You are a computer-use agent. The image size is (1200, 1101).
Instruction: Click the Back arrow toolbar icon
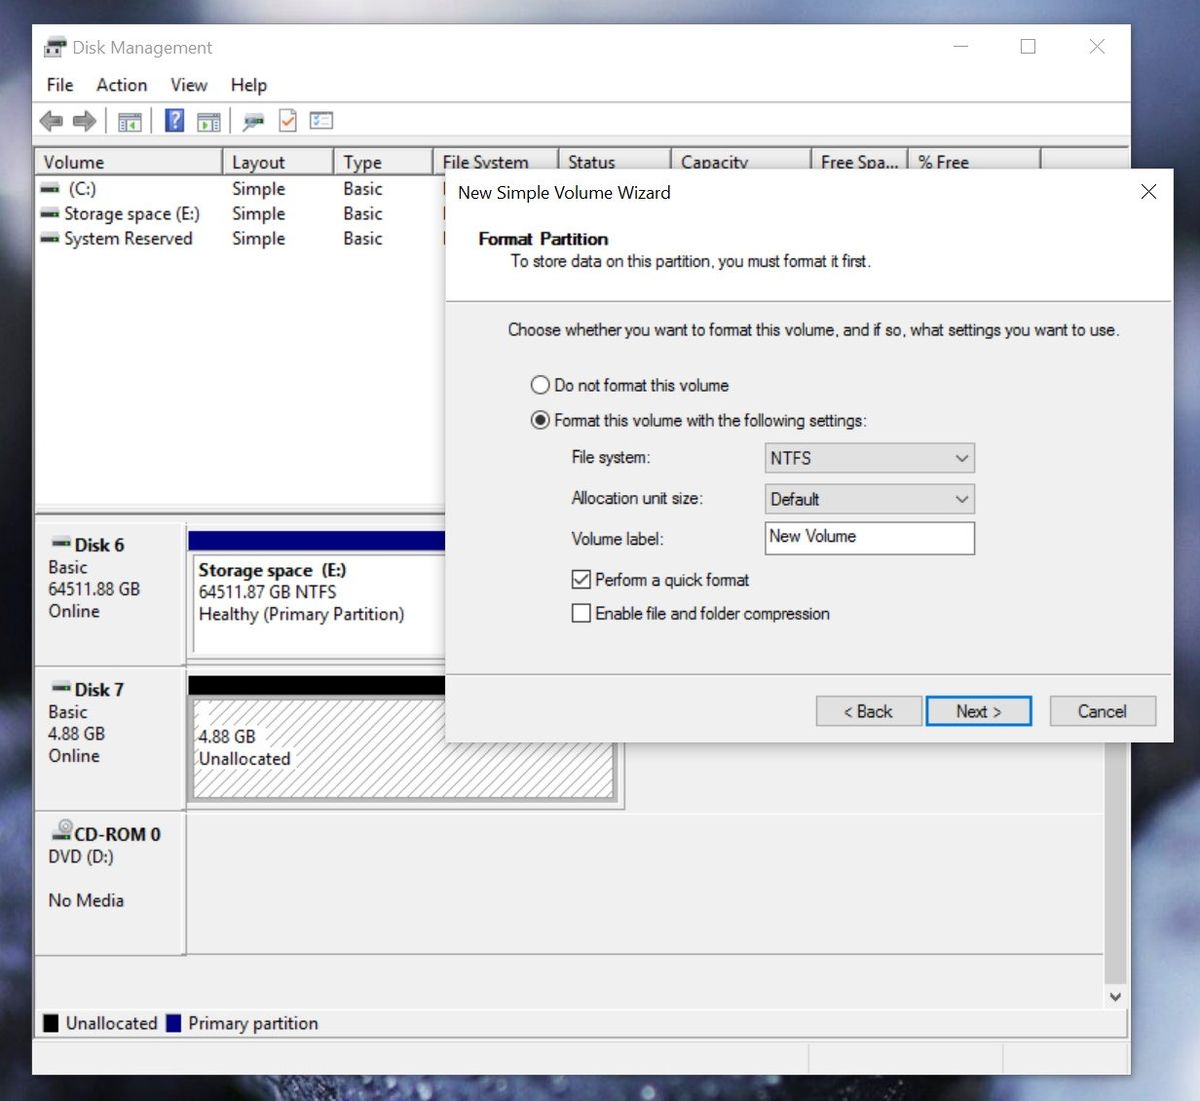click(x=51, y=121)
